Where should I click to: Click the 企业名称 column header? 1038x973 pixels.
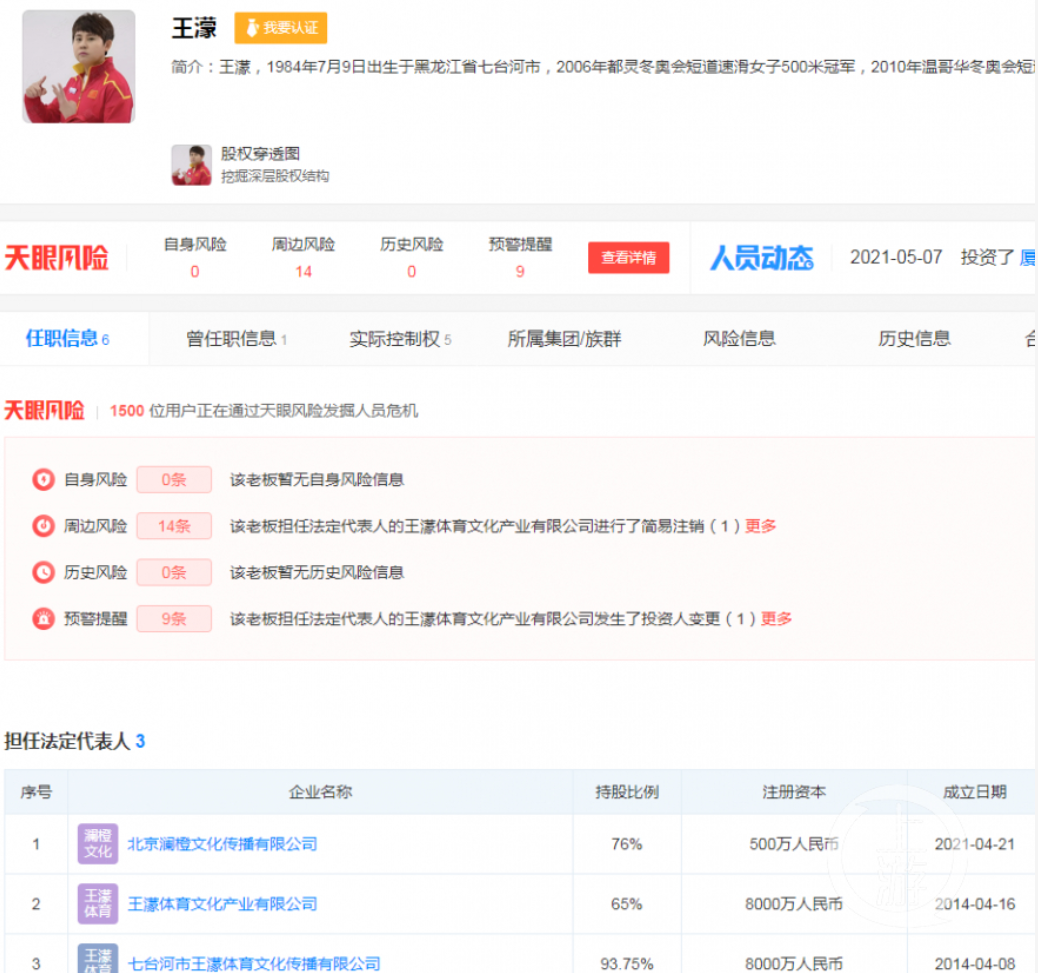pos(320,791)
